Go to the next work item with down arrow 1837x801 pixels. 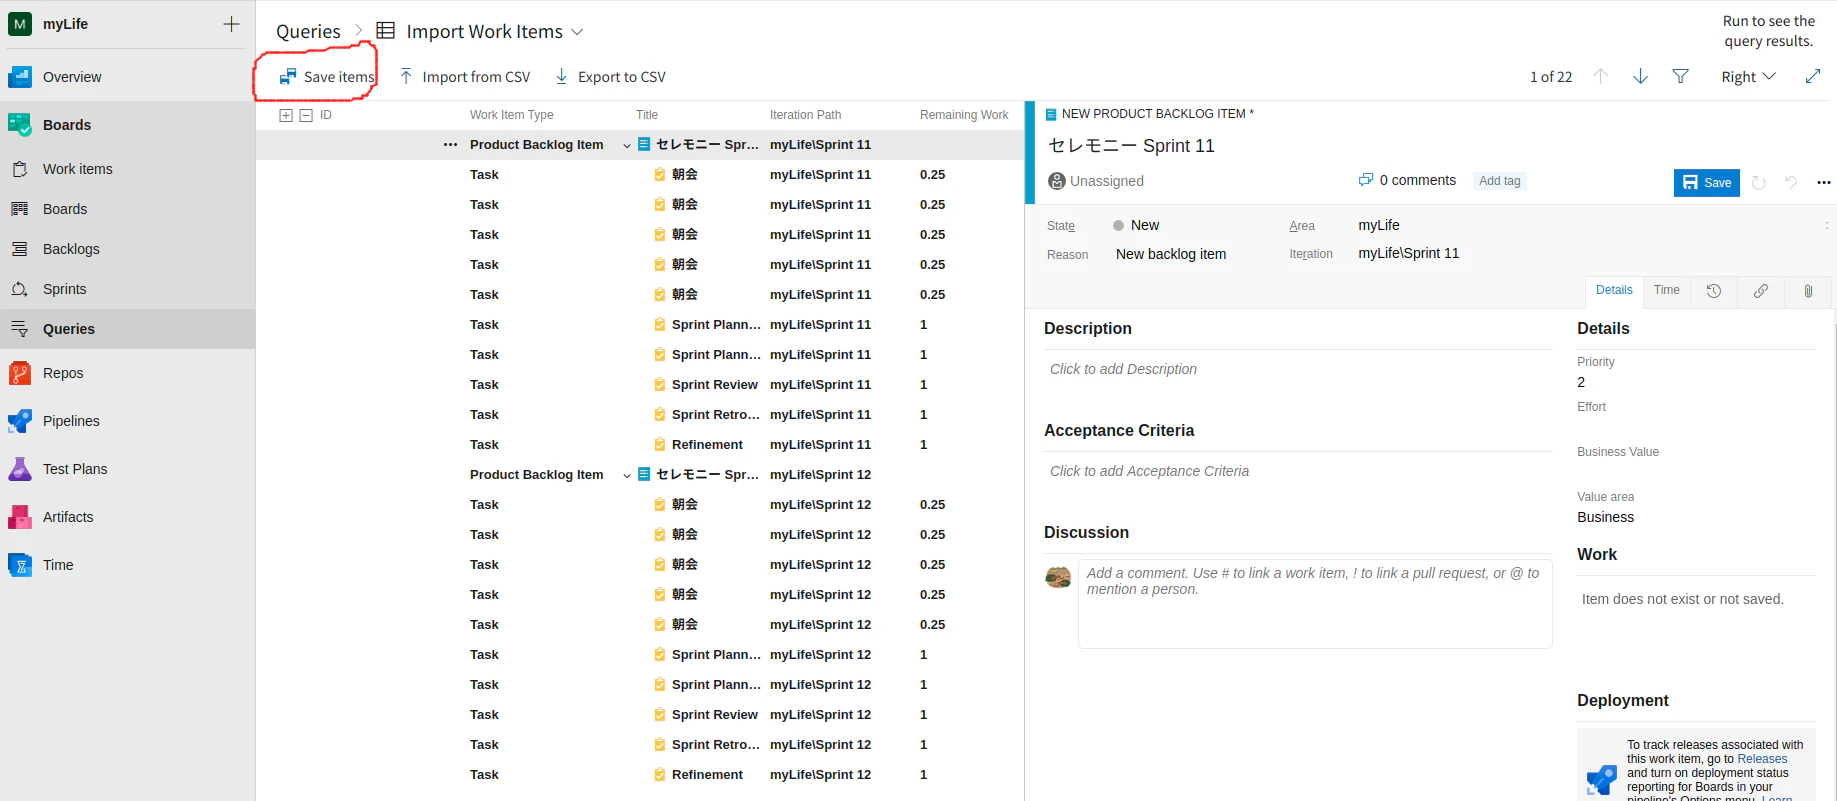pyautogui.click(x=1641, y=77)
